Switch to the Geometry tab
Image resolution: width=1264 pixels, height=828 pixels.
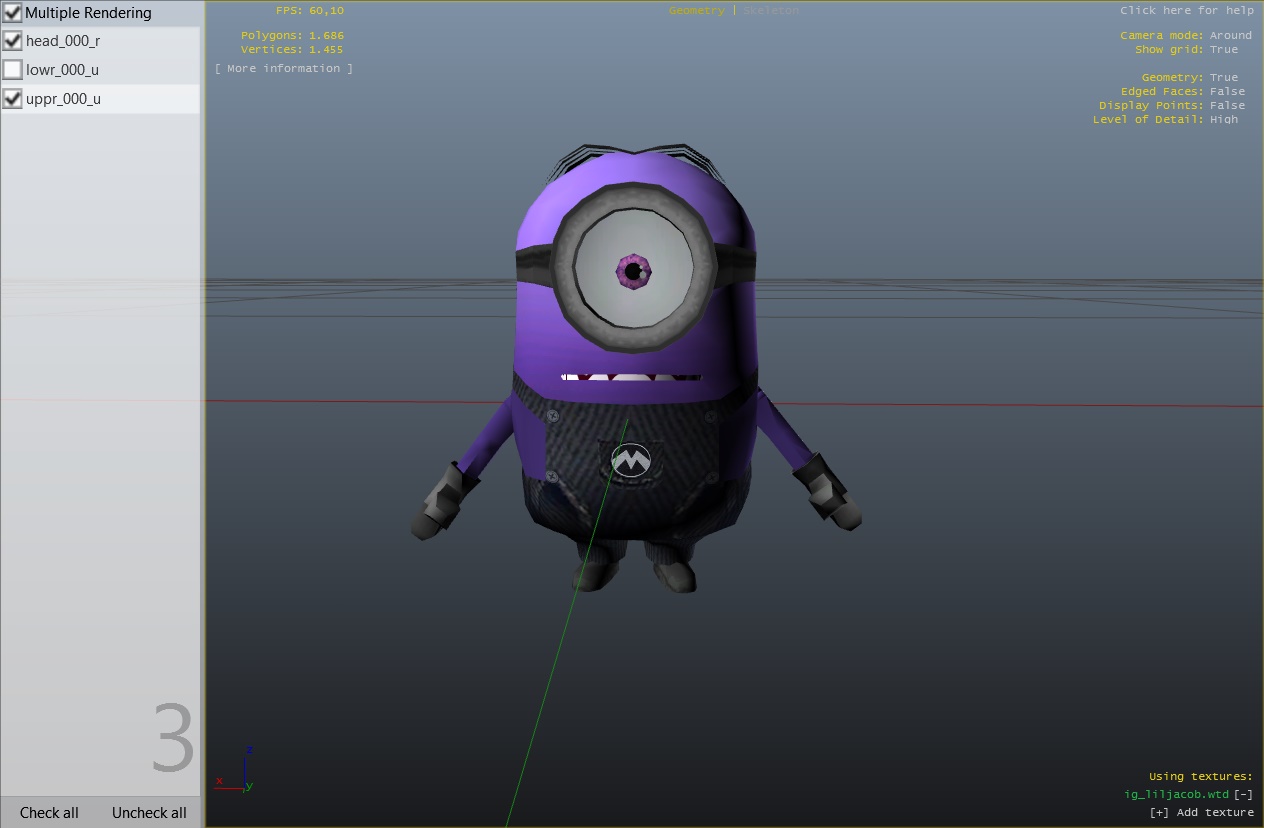click(697, 10)
